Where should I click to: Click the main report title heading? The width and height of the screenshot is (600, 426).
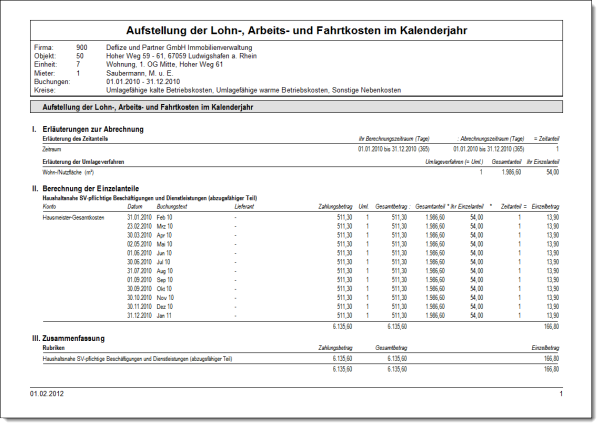[297, 30]
